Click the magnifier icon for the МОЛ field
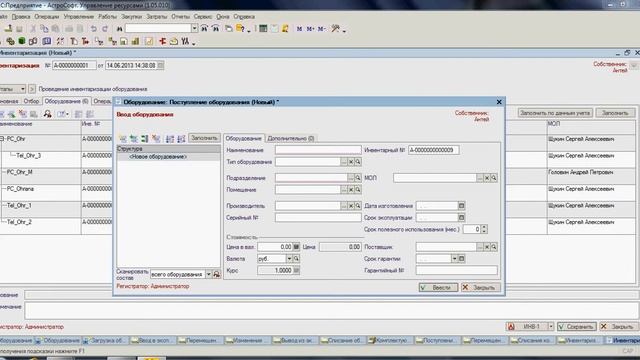 coord(494,178)
